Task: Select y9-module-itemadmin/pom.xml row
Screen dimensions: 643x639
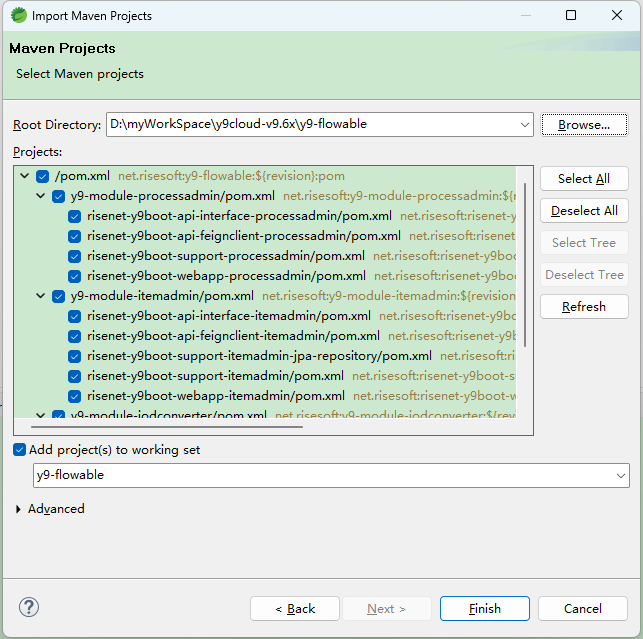Action: coord(162,296)
